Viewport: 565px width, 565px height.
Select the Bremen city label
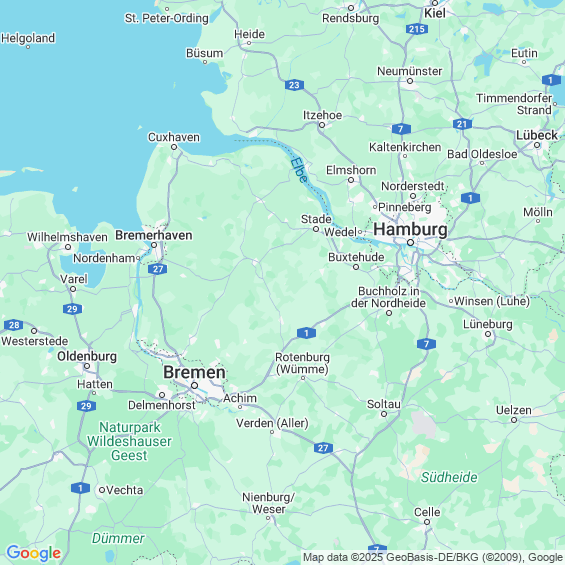pos(194,372)
